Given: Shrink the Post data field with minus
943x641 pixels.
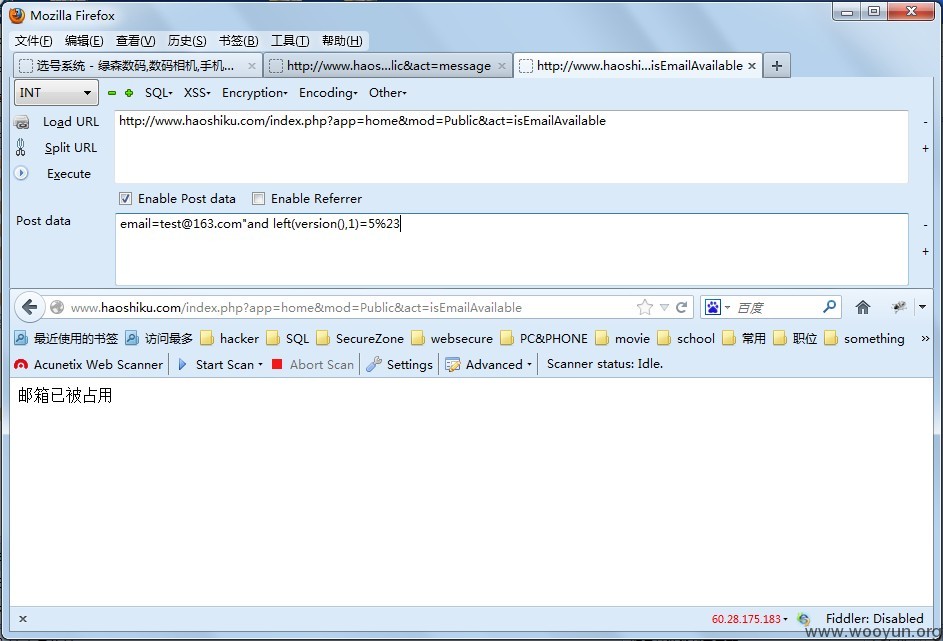Looking at the screenshot, I should pyautogui.click(x=926, y=225).
